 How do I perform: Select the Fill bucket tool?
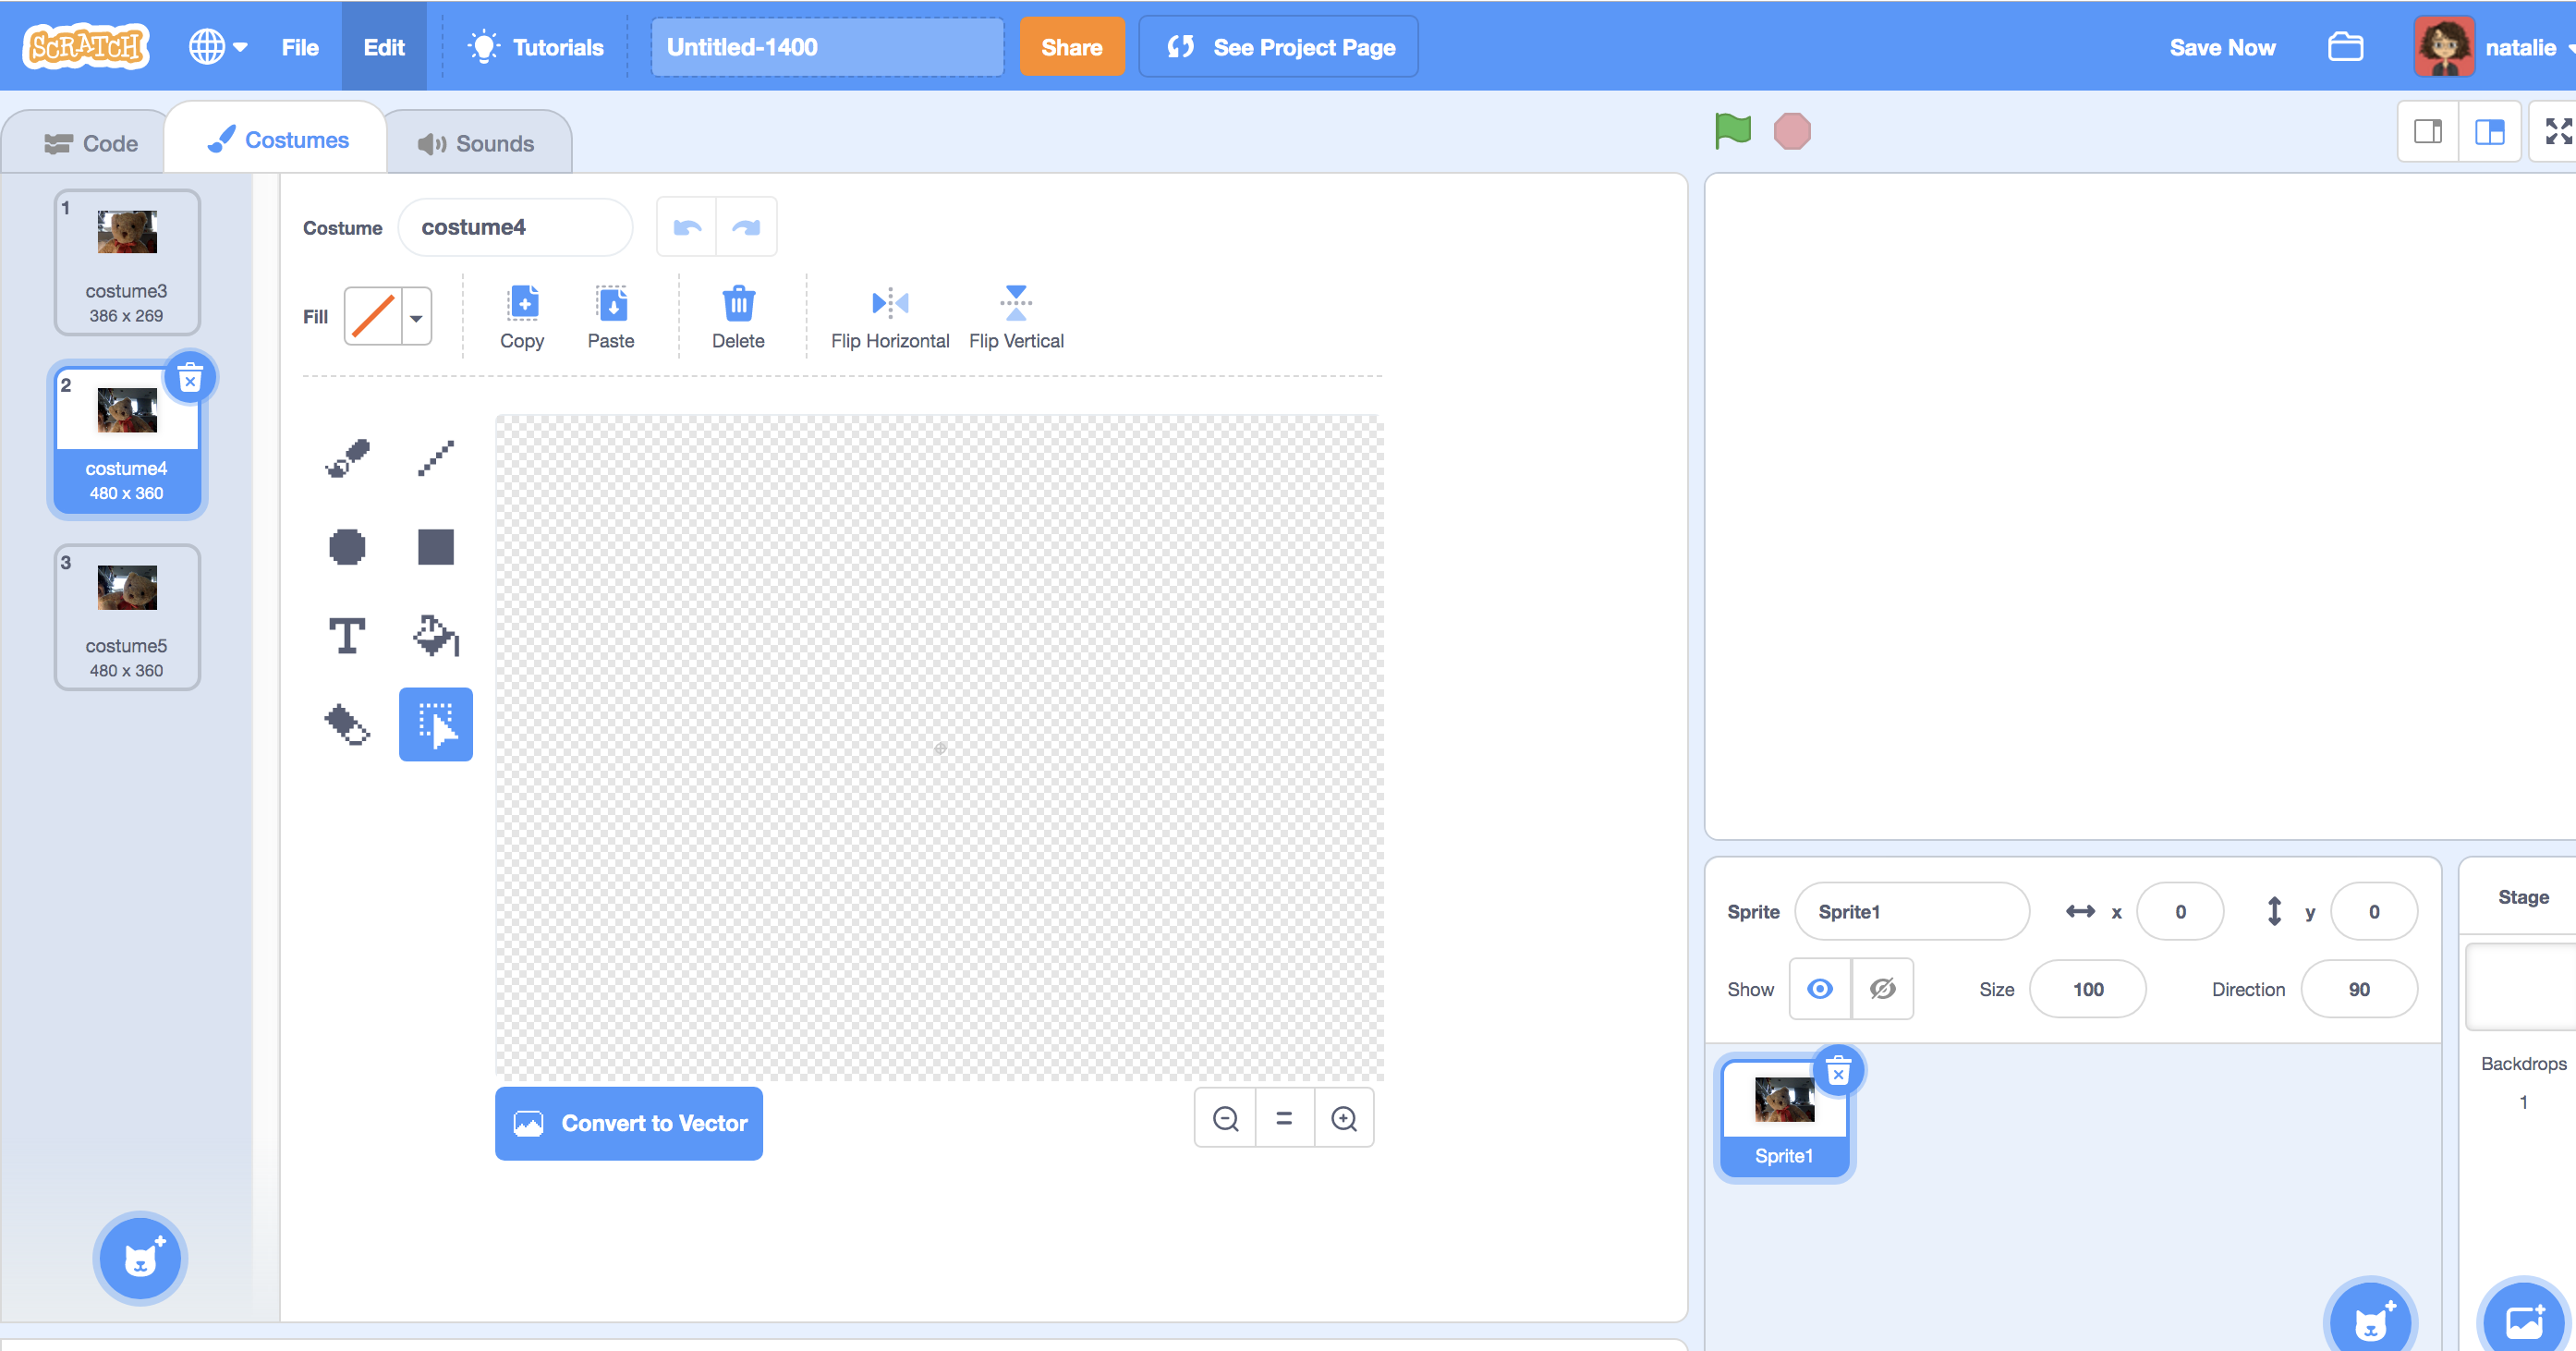tap(435, 635)
